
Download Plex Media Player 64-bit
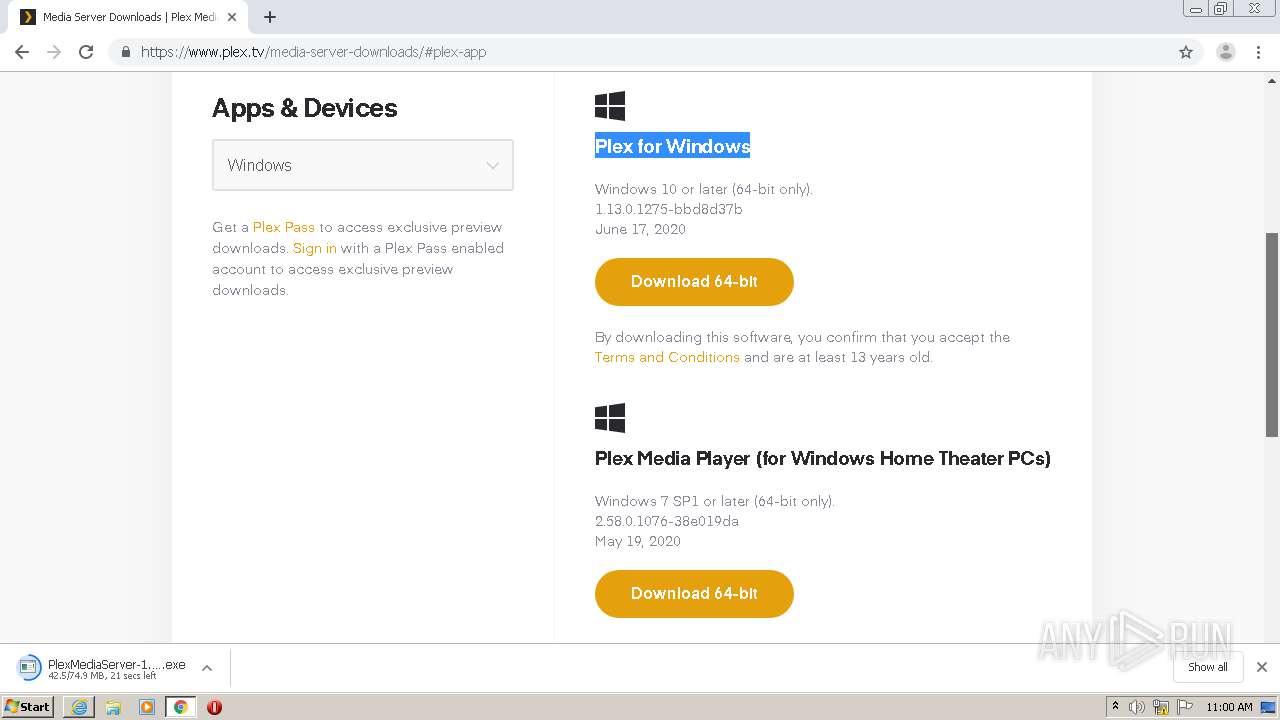(694, 594)
